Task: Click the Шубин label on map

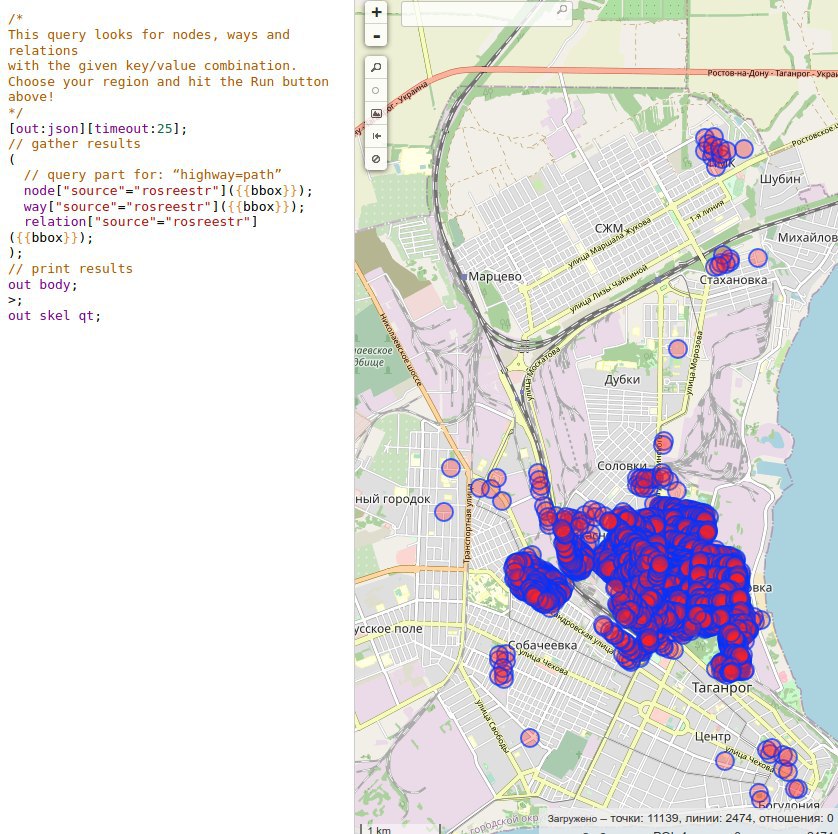Action: [x=780, y=179]
